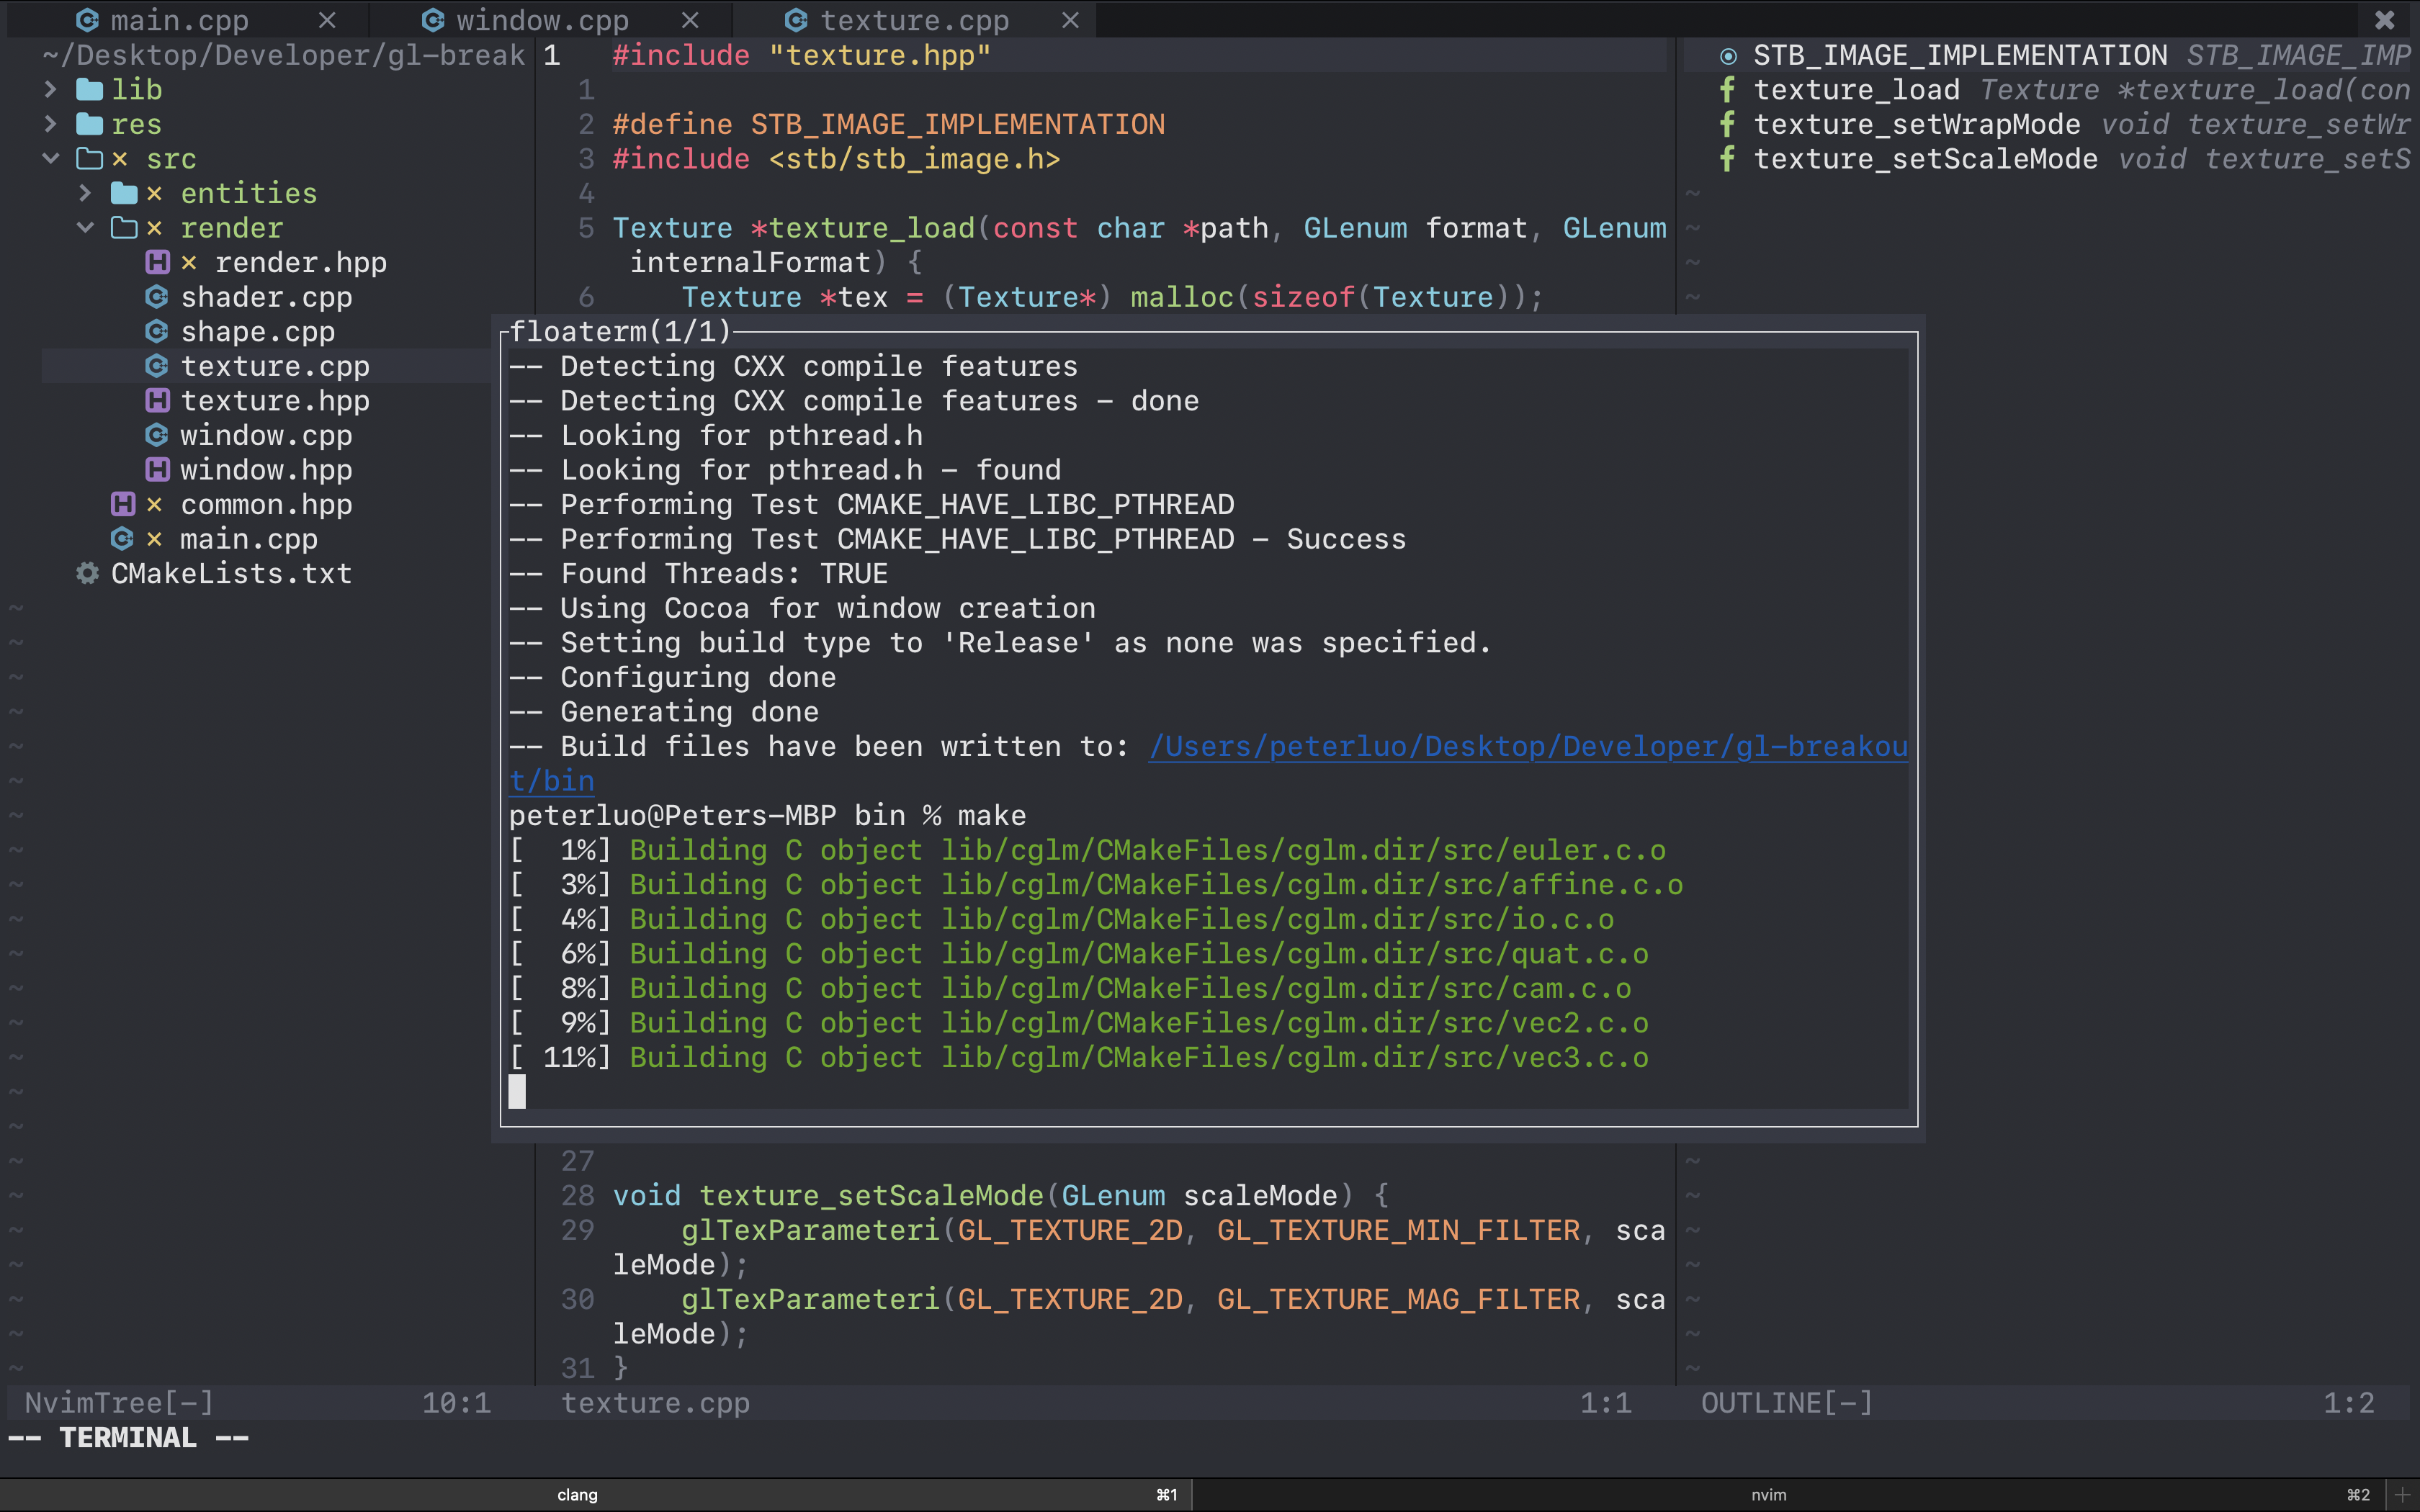Image resolution: width=2420 pixels, height=1512 pixels.
Task: Close the main.cpp tab
Action: 328,20
